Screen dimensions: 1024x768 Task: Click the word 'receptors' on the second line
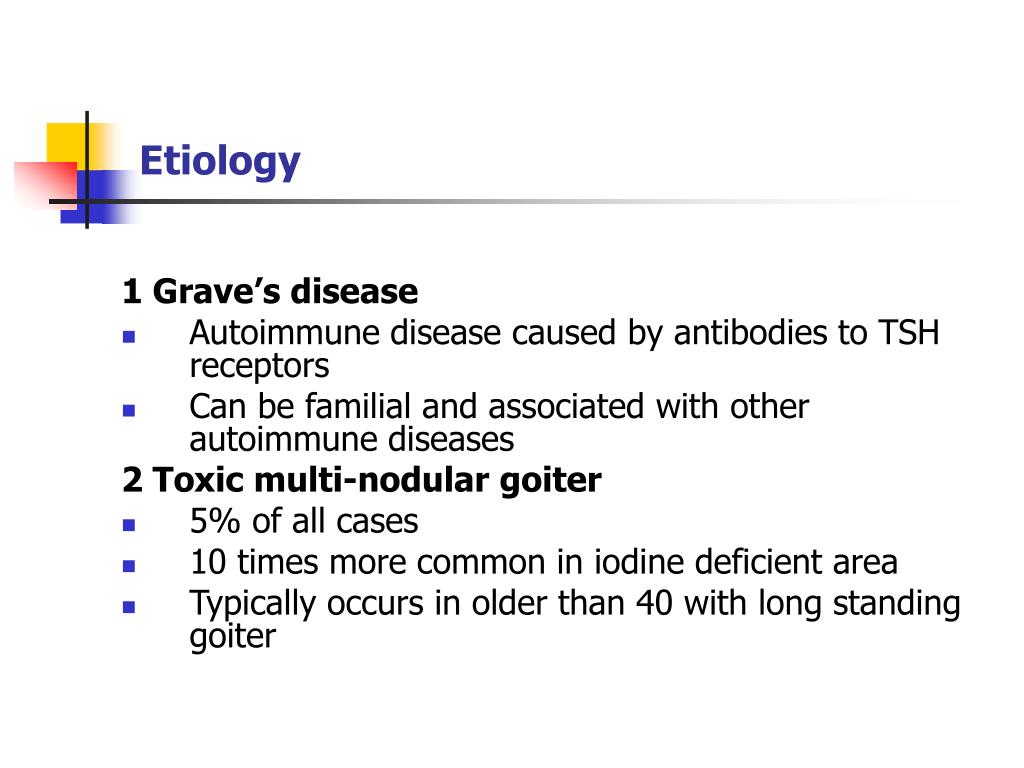[x=259, y=366]
